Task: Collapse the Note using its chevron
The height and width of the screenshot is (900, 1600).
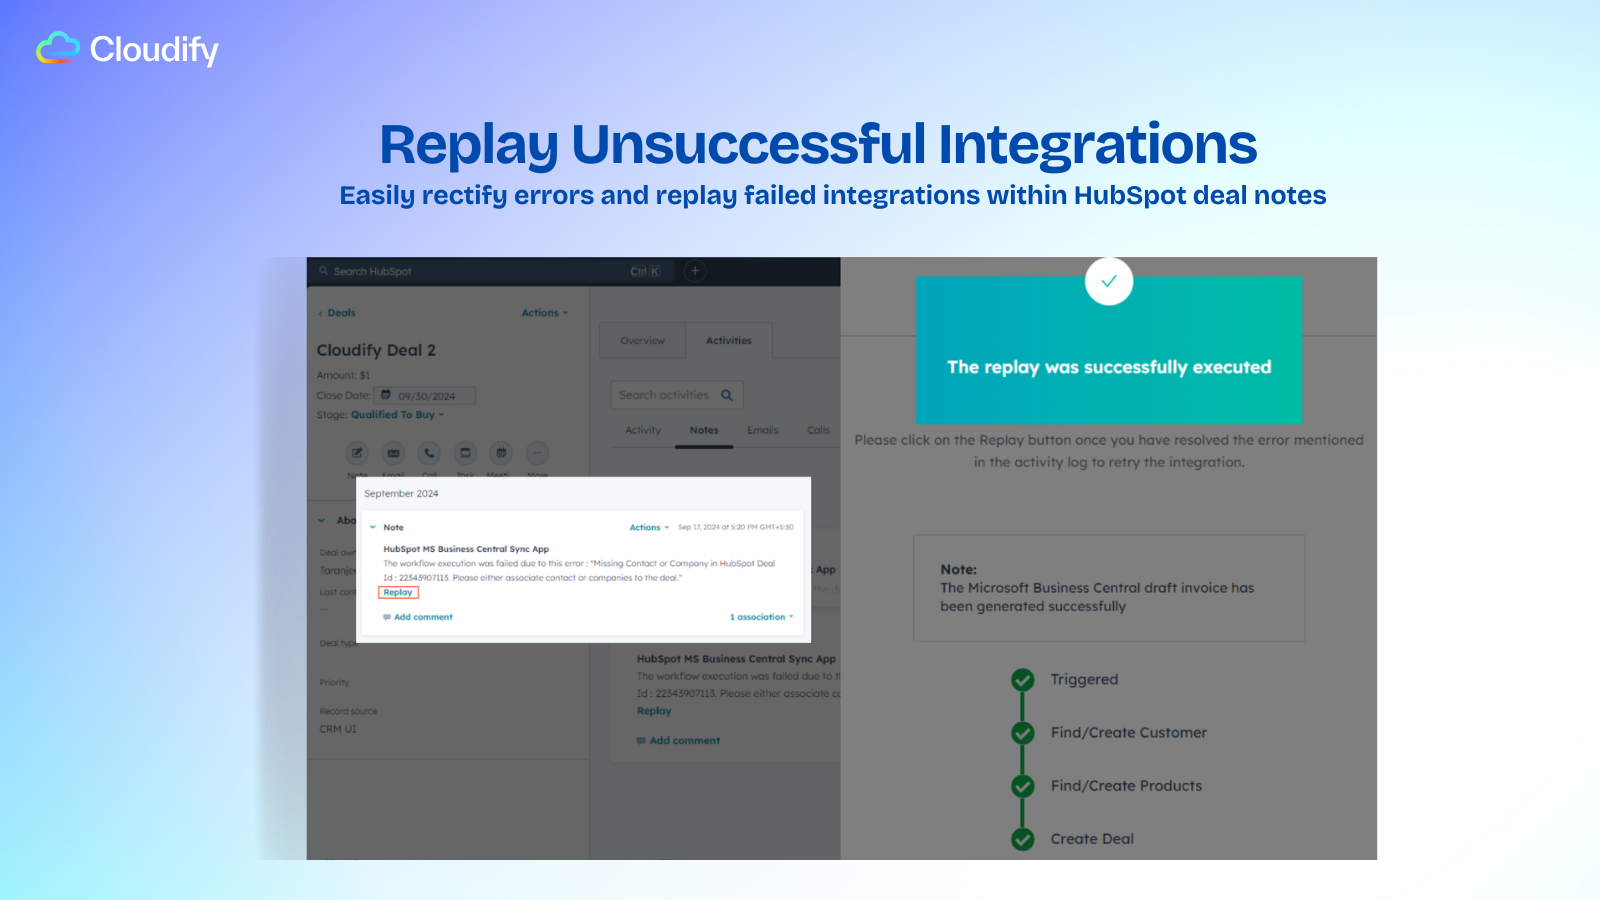Action: [x=373, y=527]
